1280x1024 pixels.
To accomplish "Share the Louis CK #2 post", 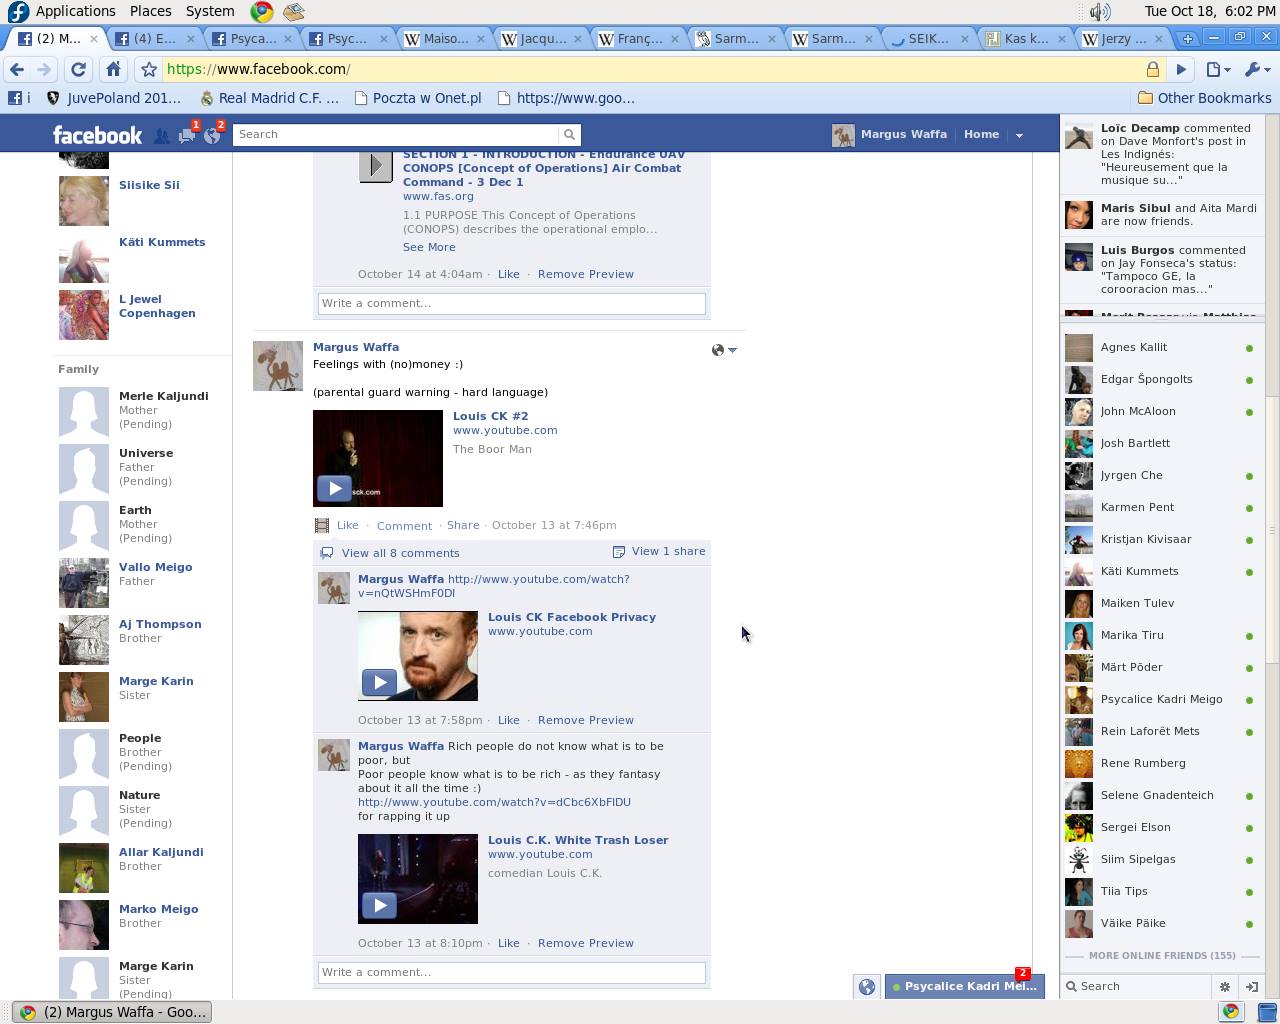I will pyautogui.click(x=463, y=525).
